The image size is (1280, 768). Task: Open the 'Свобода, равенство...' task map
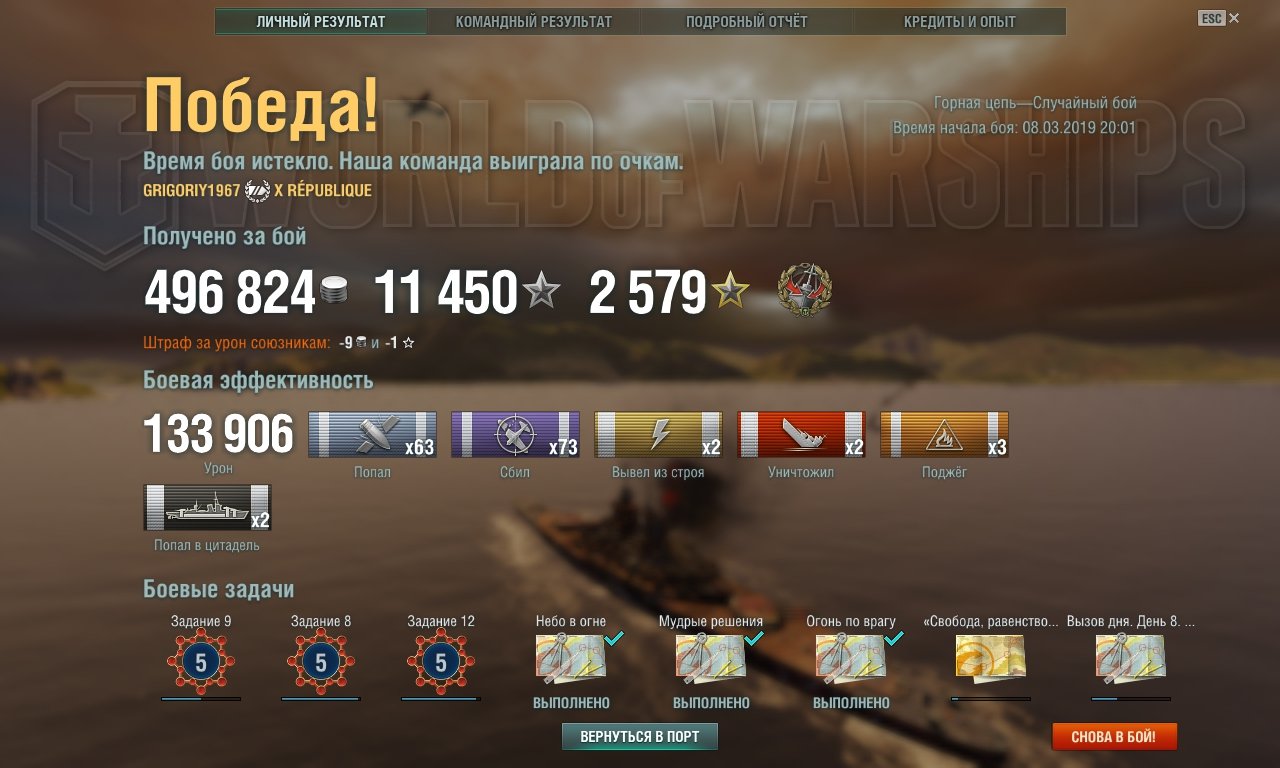click(x=991, y=659)
